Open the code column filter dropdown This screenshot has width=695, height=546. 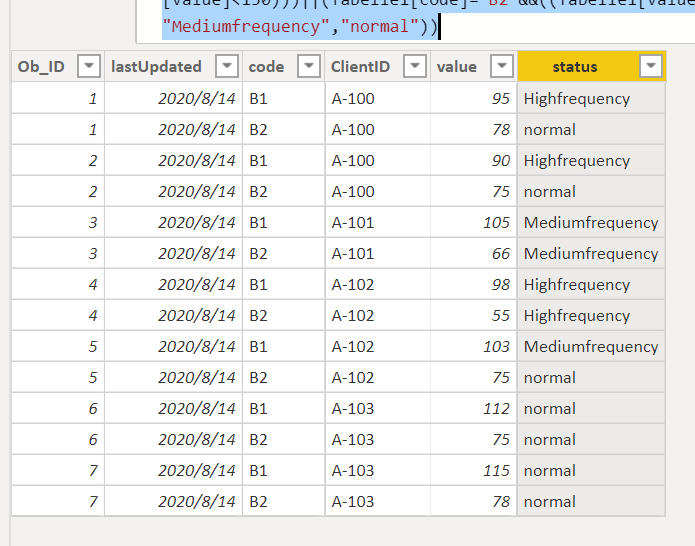coord(309,66)
